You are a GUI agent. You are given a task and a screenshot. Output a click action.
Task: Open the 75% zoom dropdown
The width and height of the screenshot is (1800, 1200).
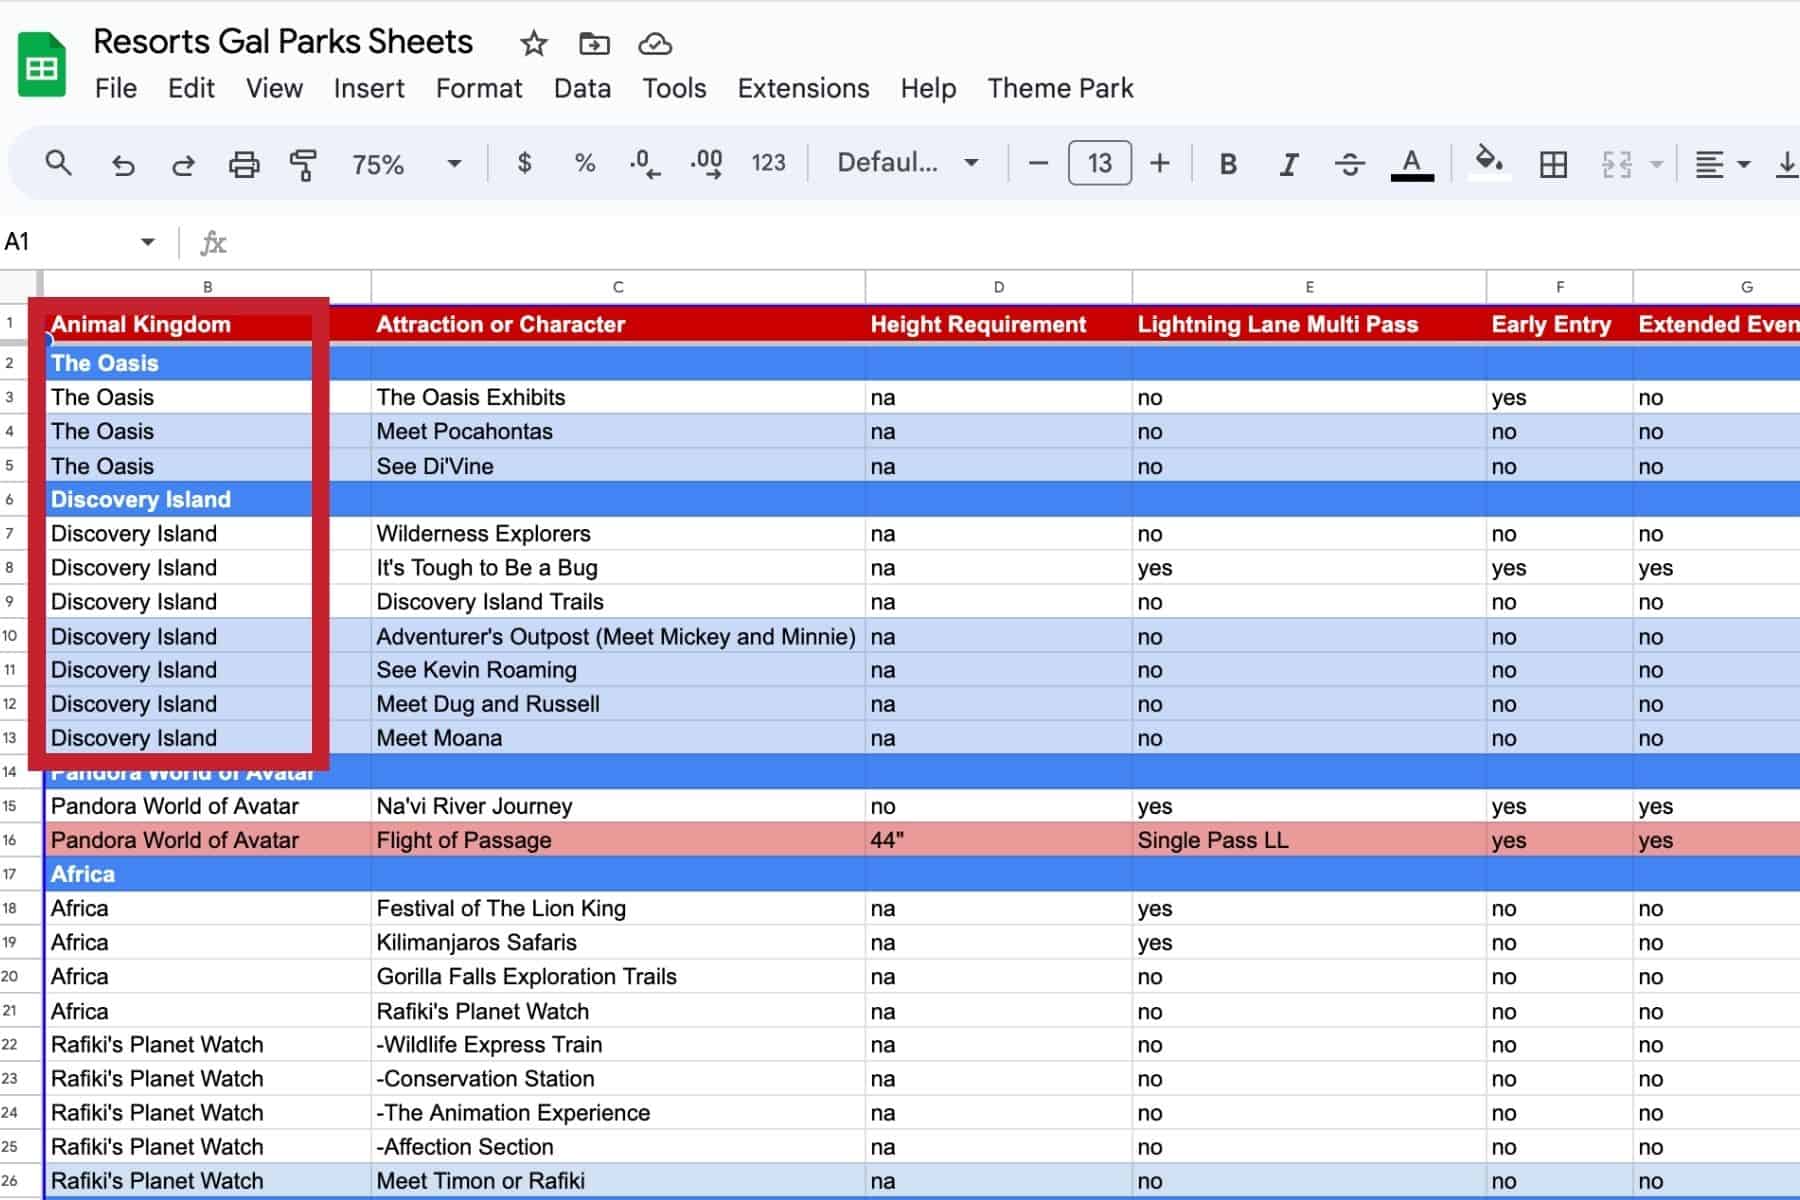[x=406, y=164]
